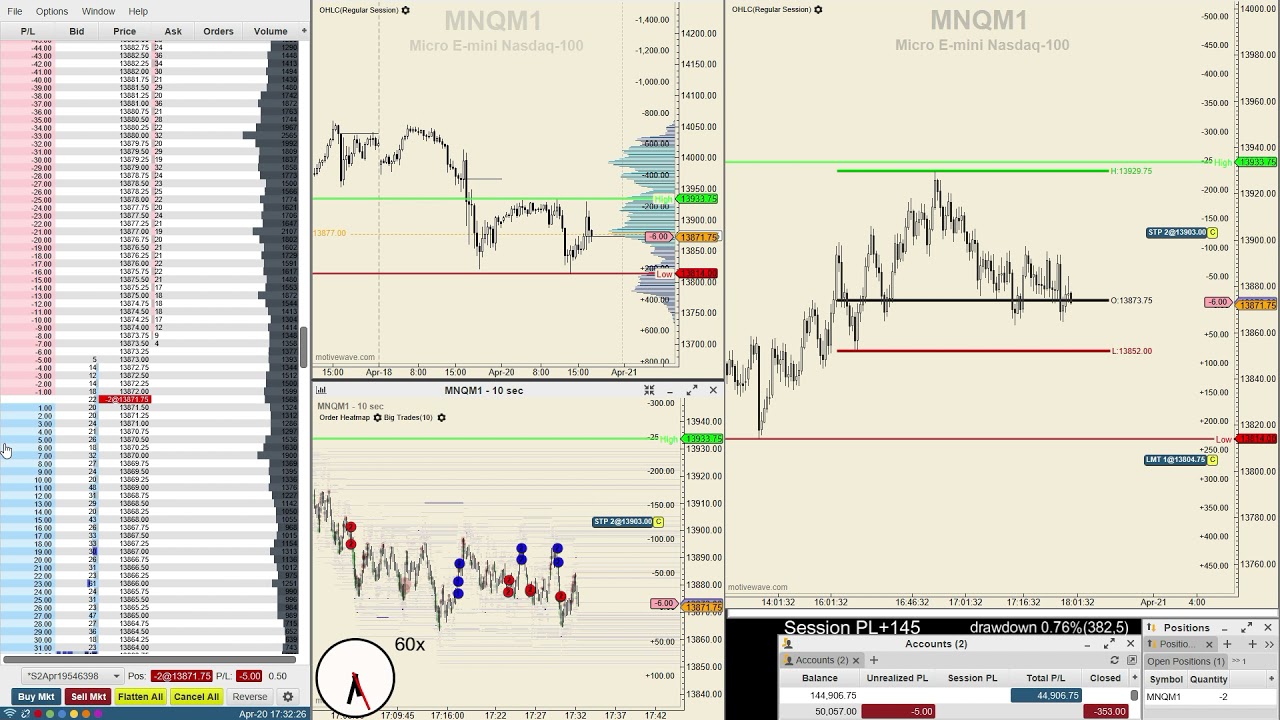
Task: Click the 44,906.75 Total P/L cell
Action: (x=1046, y=696)
